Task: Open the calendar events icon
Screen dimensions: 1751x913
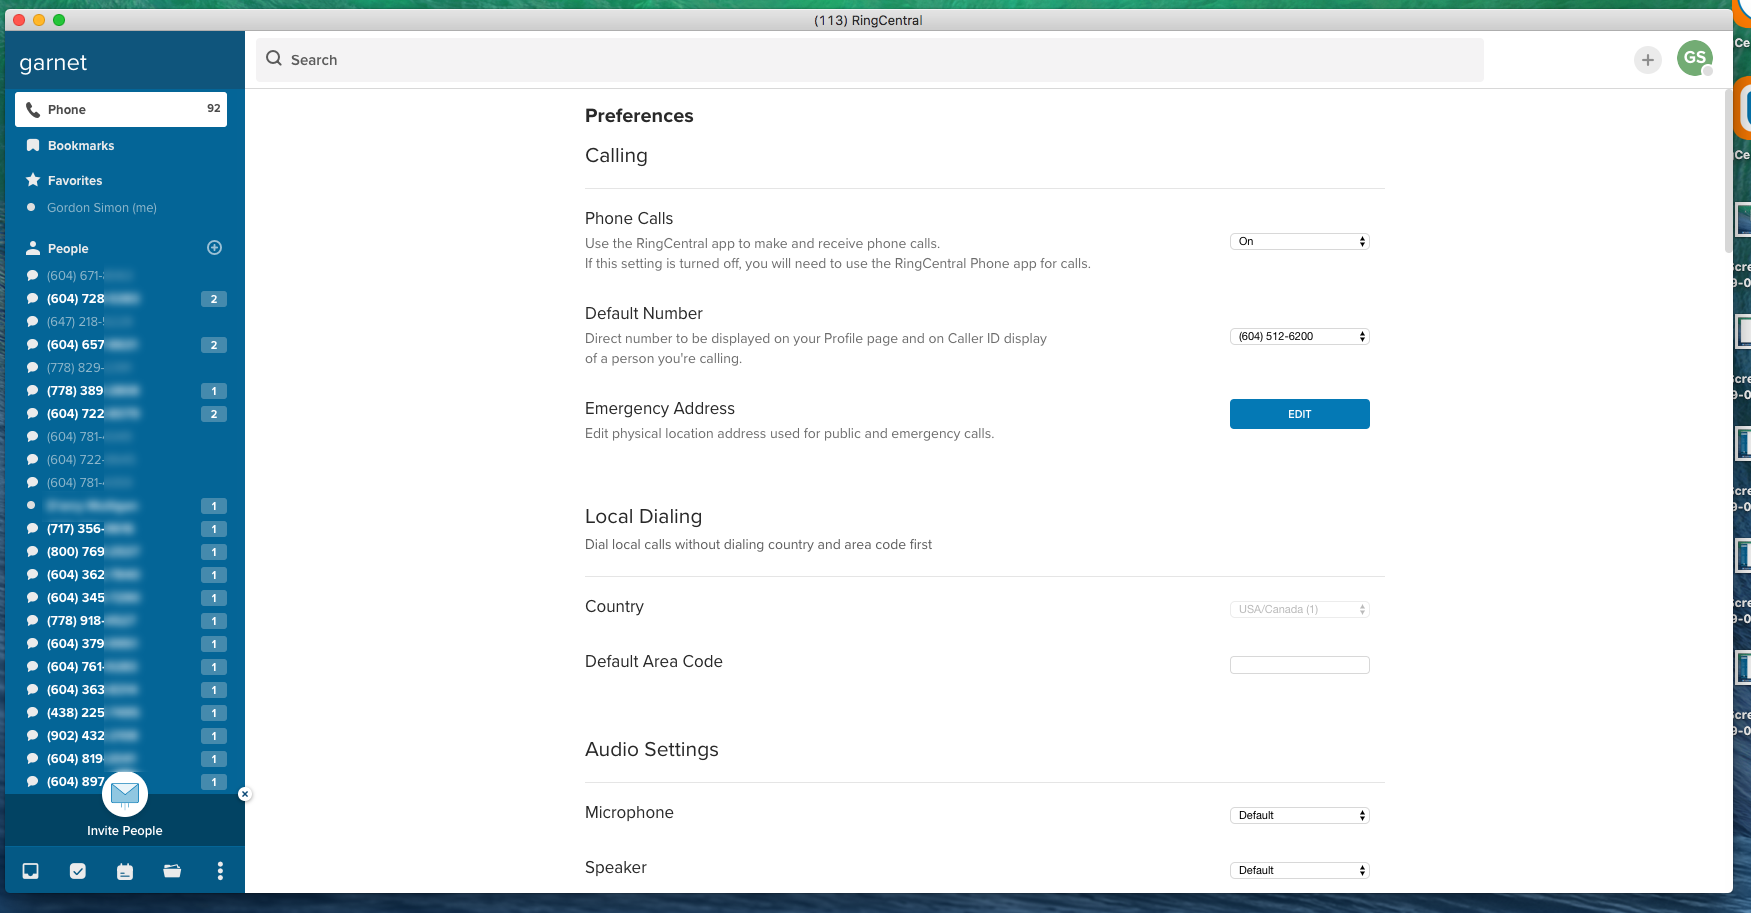Action: coord(125,872)
